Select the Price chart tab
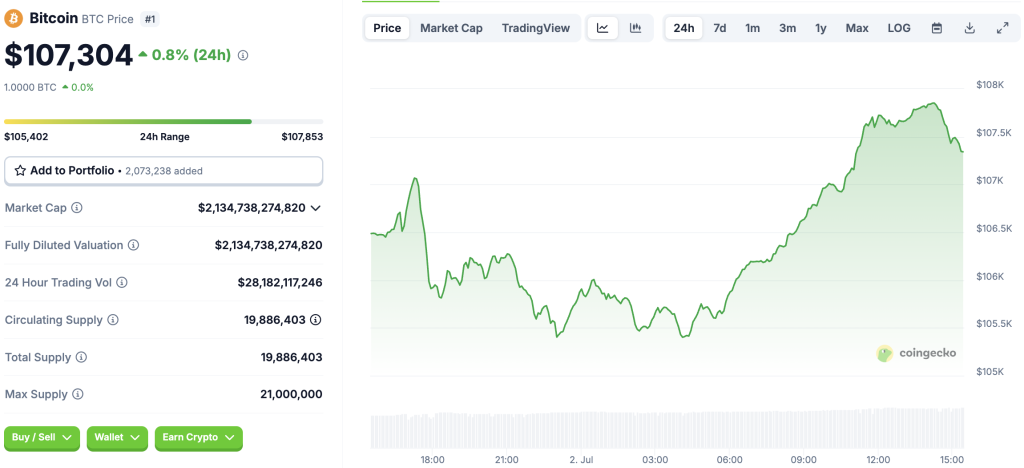 387,28
